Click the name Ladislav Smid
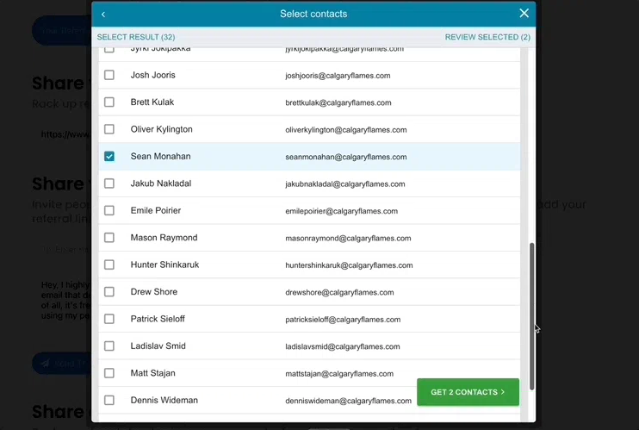 pyautogui.click(x=158, y=346)
